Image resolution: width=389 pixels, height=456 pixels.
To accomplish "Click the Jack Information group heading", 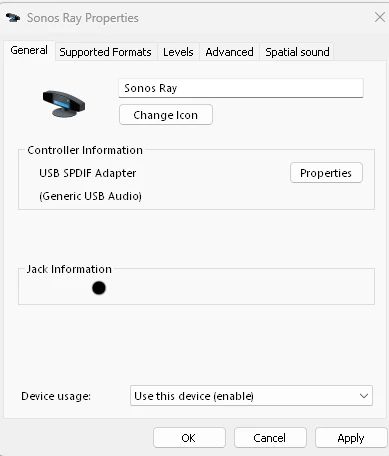I will 69,269.
